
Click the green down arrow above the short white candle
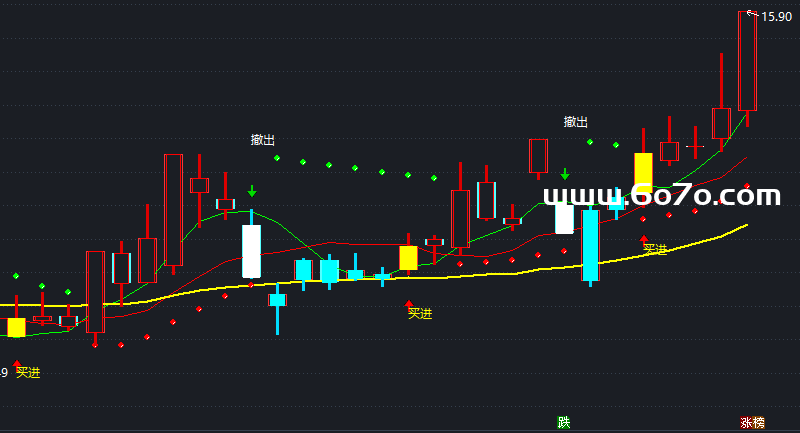click(564, 174)
